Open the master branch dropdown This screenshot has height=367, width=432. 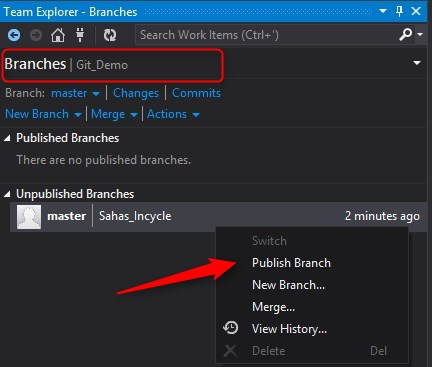(75, 93)
